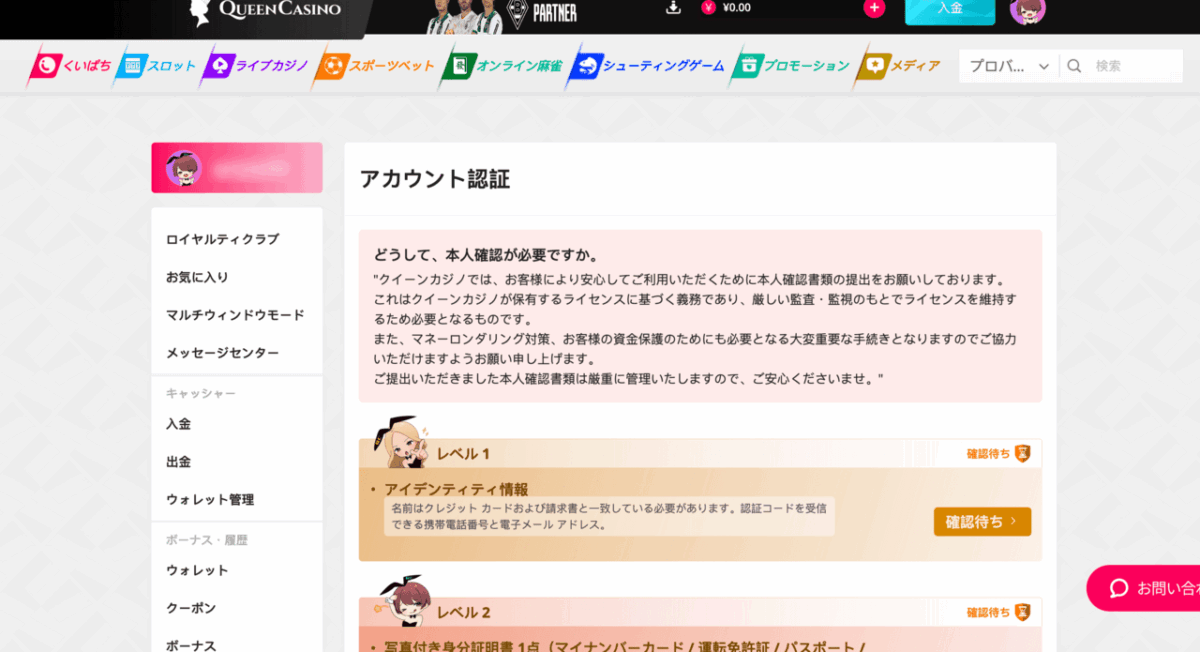
Task: Open the スロット category
Action: [157, 66]
